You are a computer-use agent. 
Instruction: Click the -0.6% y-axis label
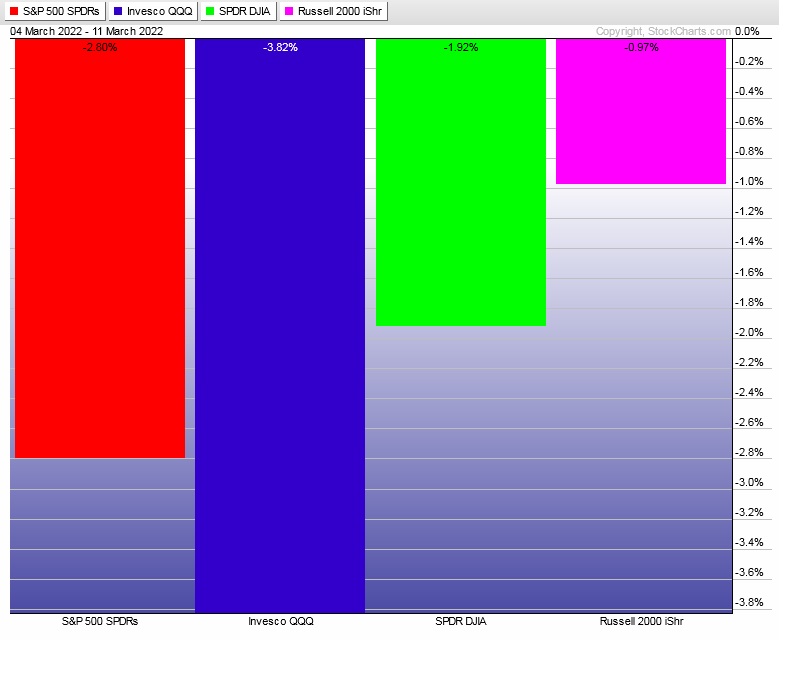coord(749,122)
